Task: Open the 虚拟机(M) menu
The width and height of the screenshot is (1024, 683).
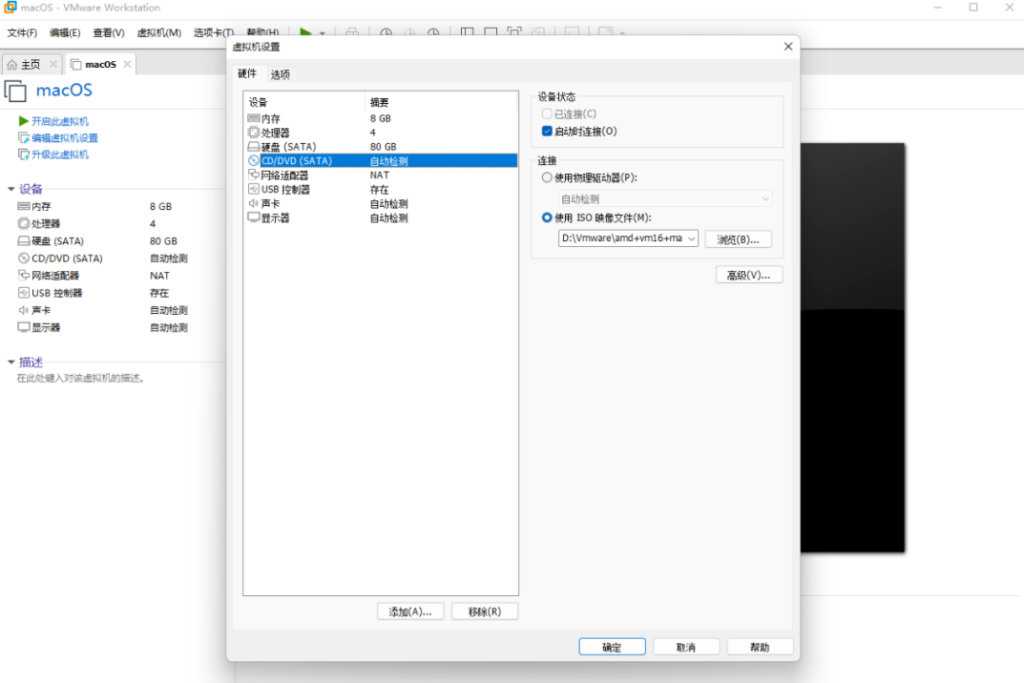Action: (x=159, y=33)
